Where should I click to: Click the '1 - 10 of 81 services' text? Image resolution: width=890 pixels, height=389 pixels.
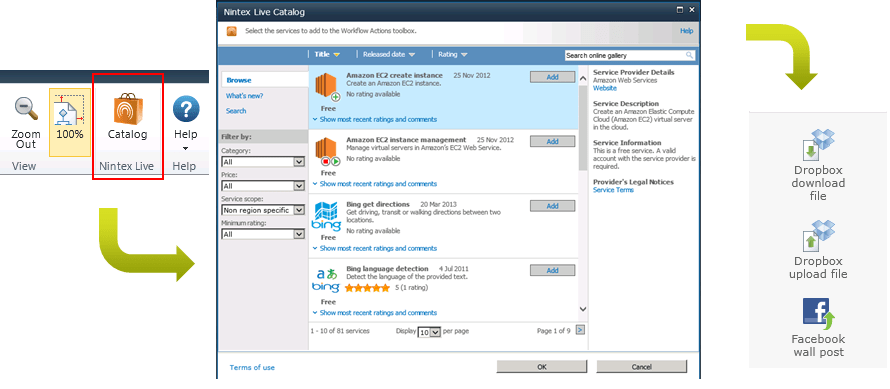click(339, 331)
